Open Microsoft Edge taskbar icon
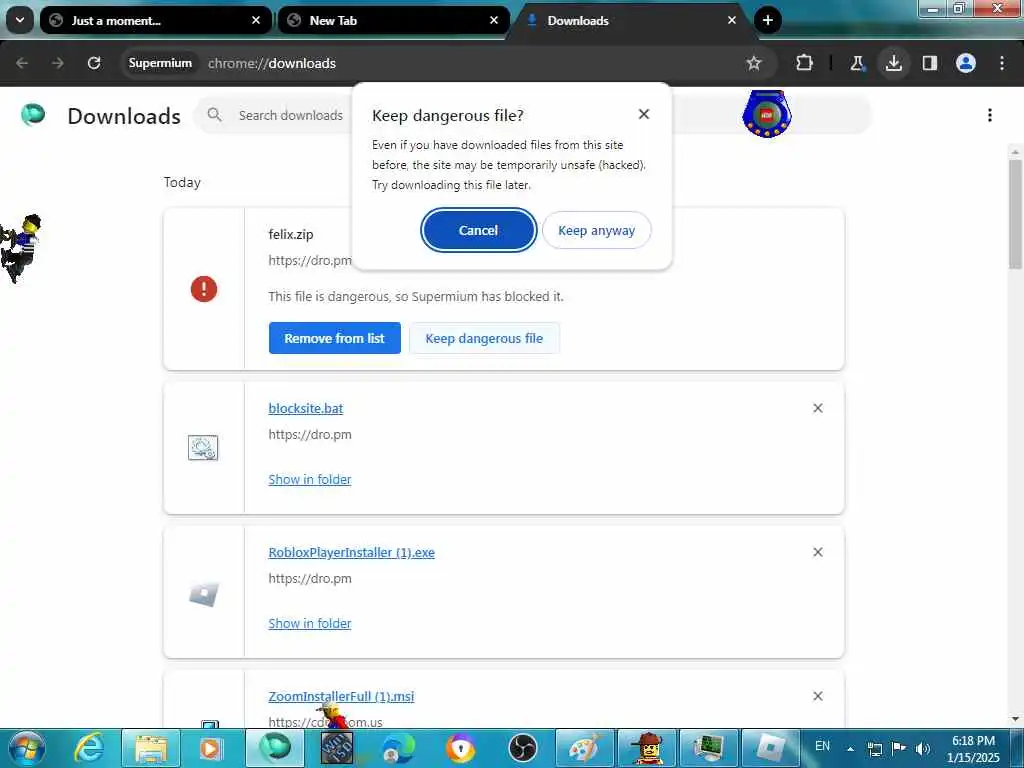Screen dimensions: 1024x768 click(398, 748)
